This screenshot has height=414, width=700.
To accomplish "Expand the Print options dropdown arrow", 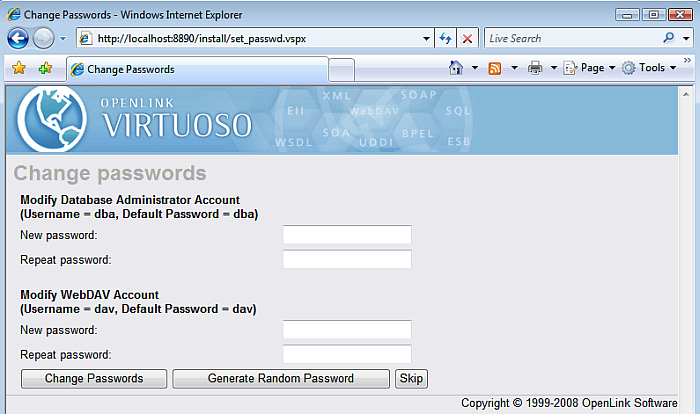I will [553, 68].
